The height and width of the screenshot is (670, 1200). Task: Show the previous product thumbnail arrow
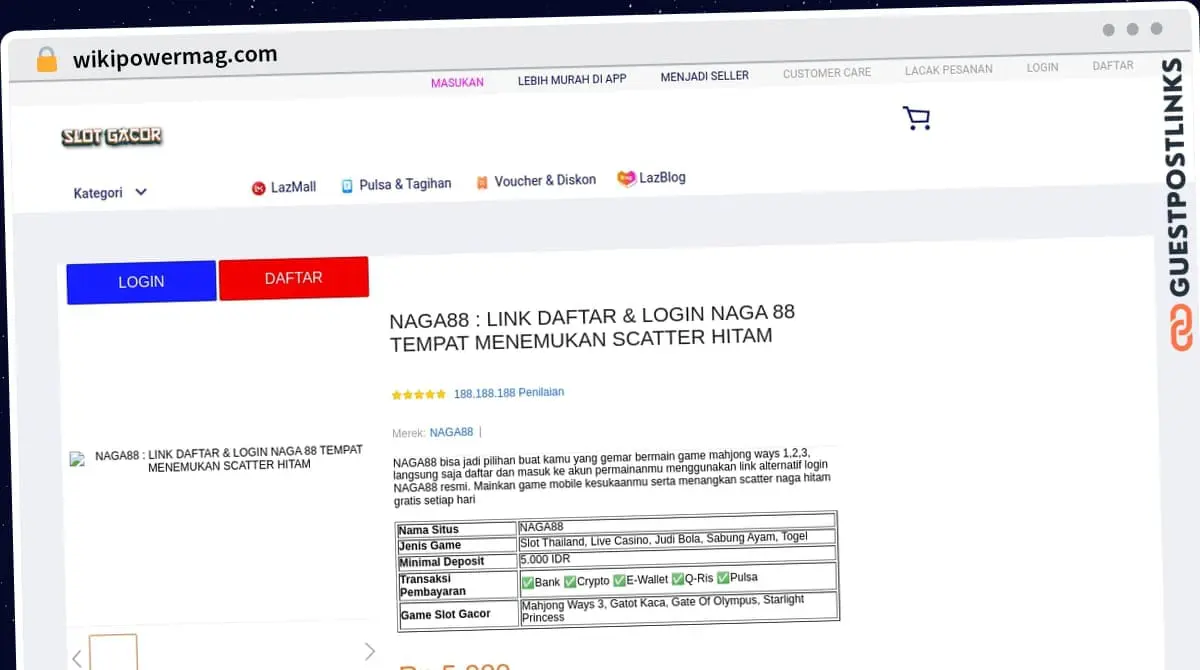[x=77, y=658]
